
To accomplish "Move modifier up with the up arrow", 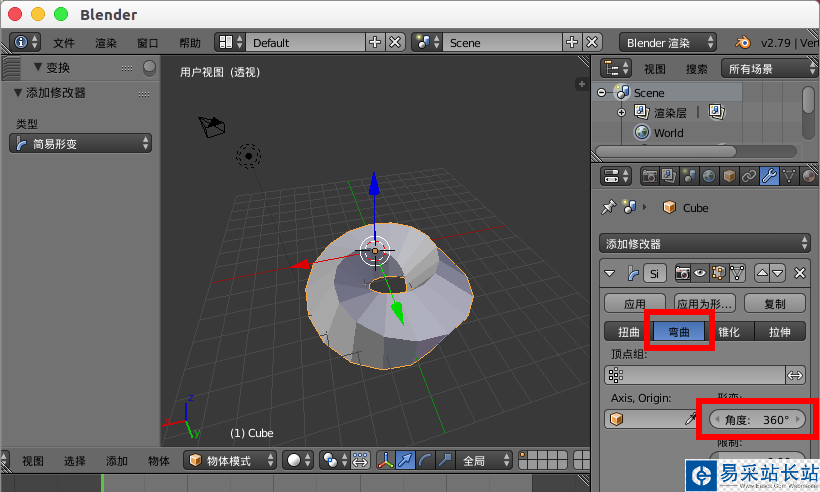I will coord(762,273).
